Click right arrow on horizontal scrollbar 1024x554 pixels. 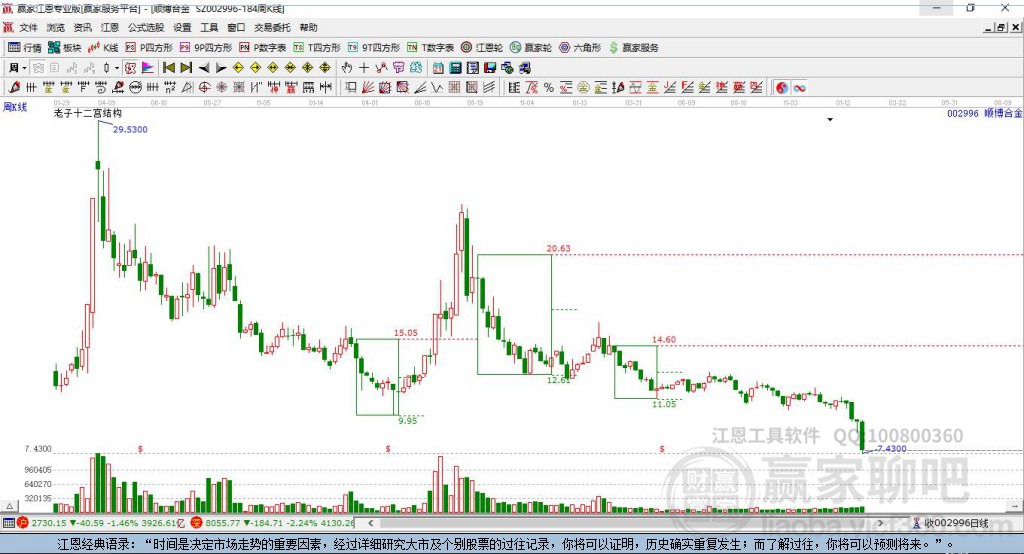click(880, 523)
